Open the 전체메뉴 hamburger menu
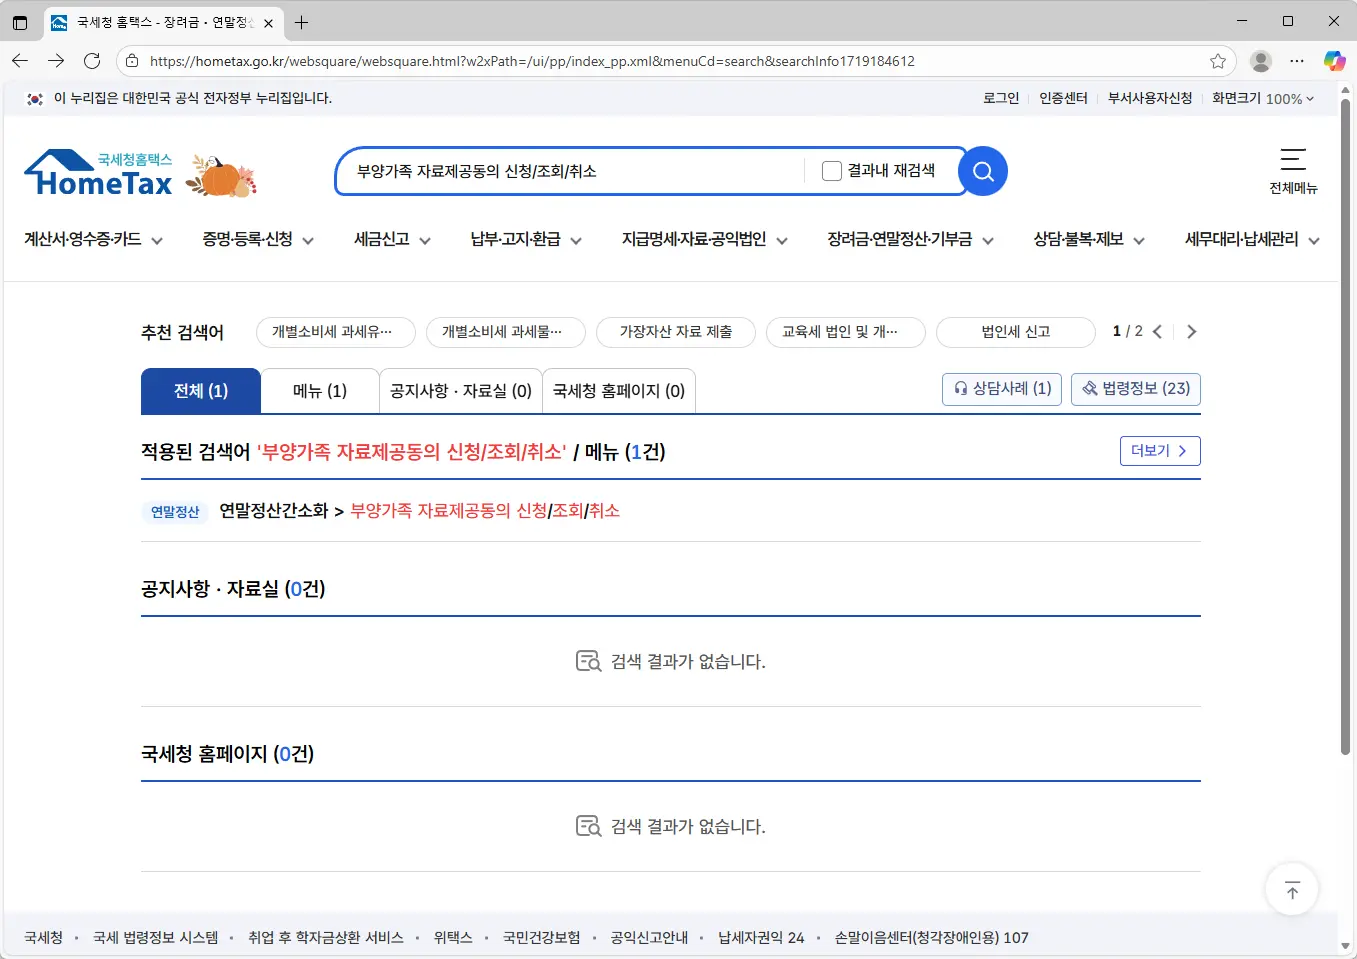 click(x=1292, y=170)
